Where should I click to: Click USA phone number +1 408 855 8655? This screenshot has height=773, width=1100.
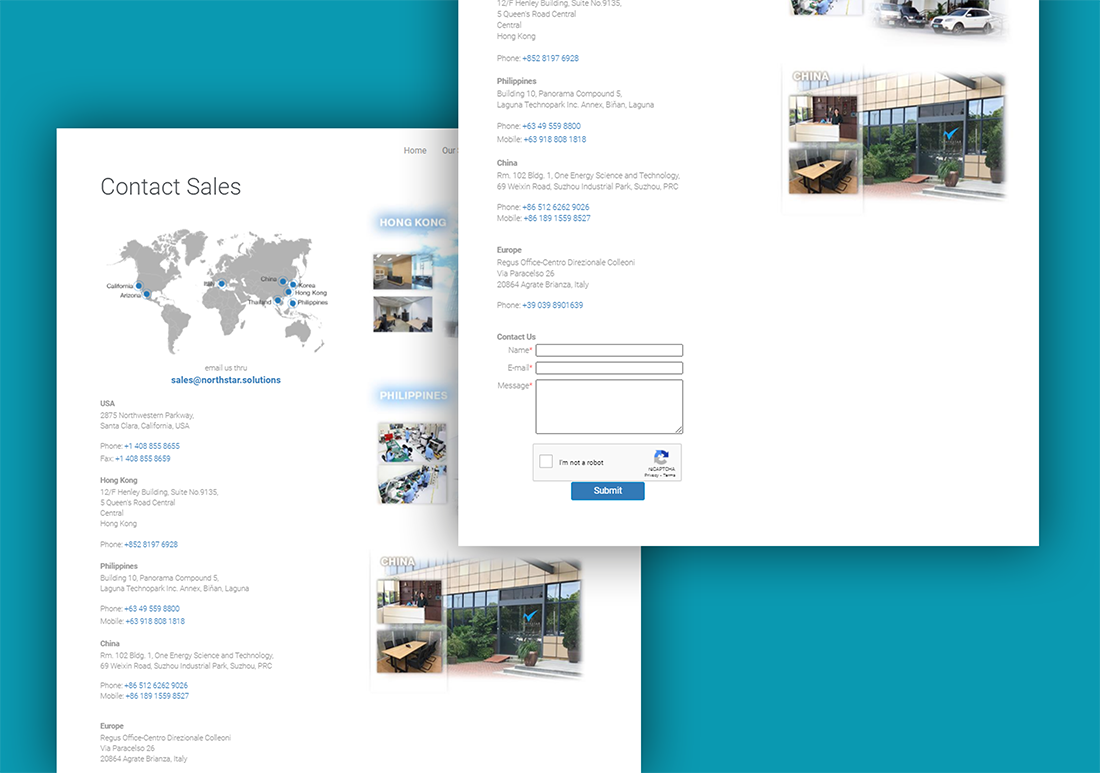152,446
